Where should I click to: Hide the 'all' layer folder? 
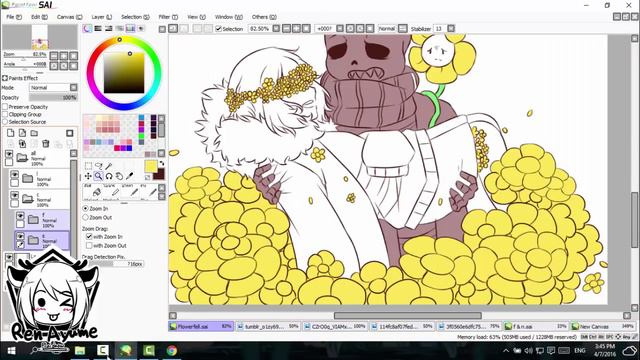[x=9, y=153]
